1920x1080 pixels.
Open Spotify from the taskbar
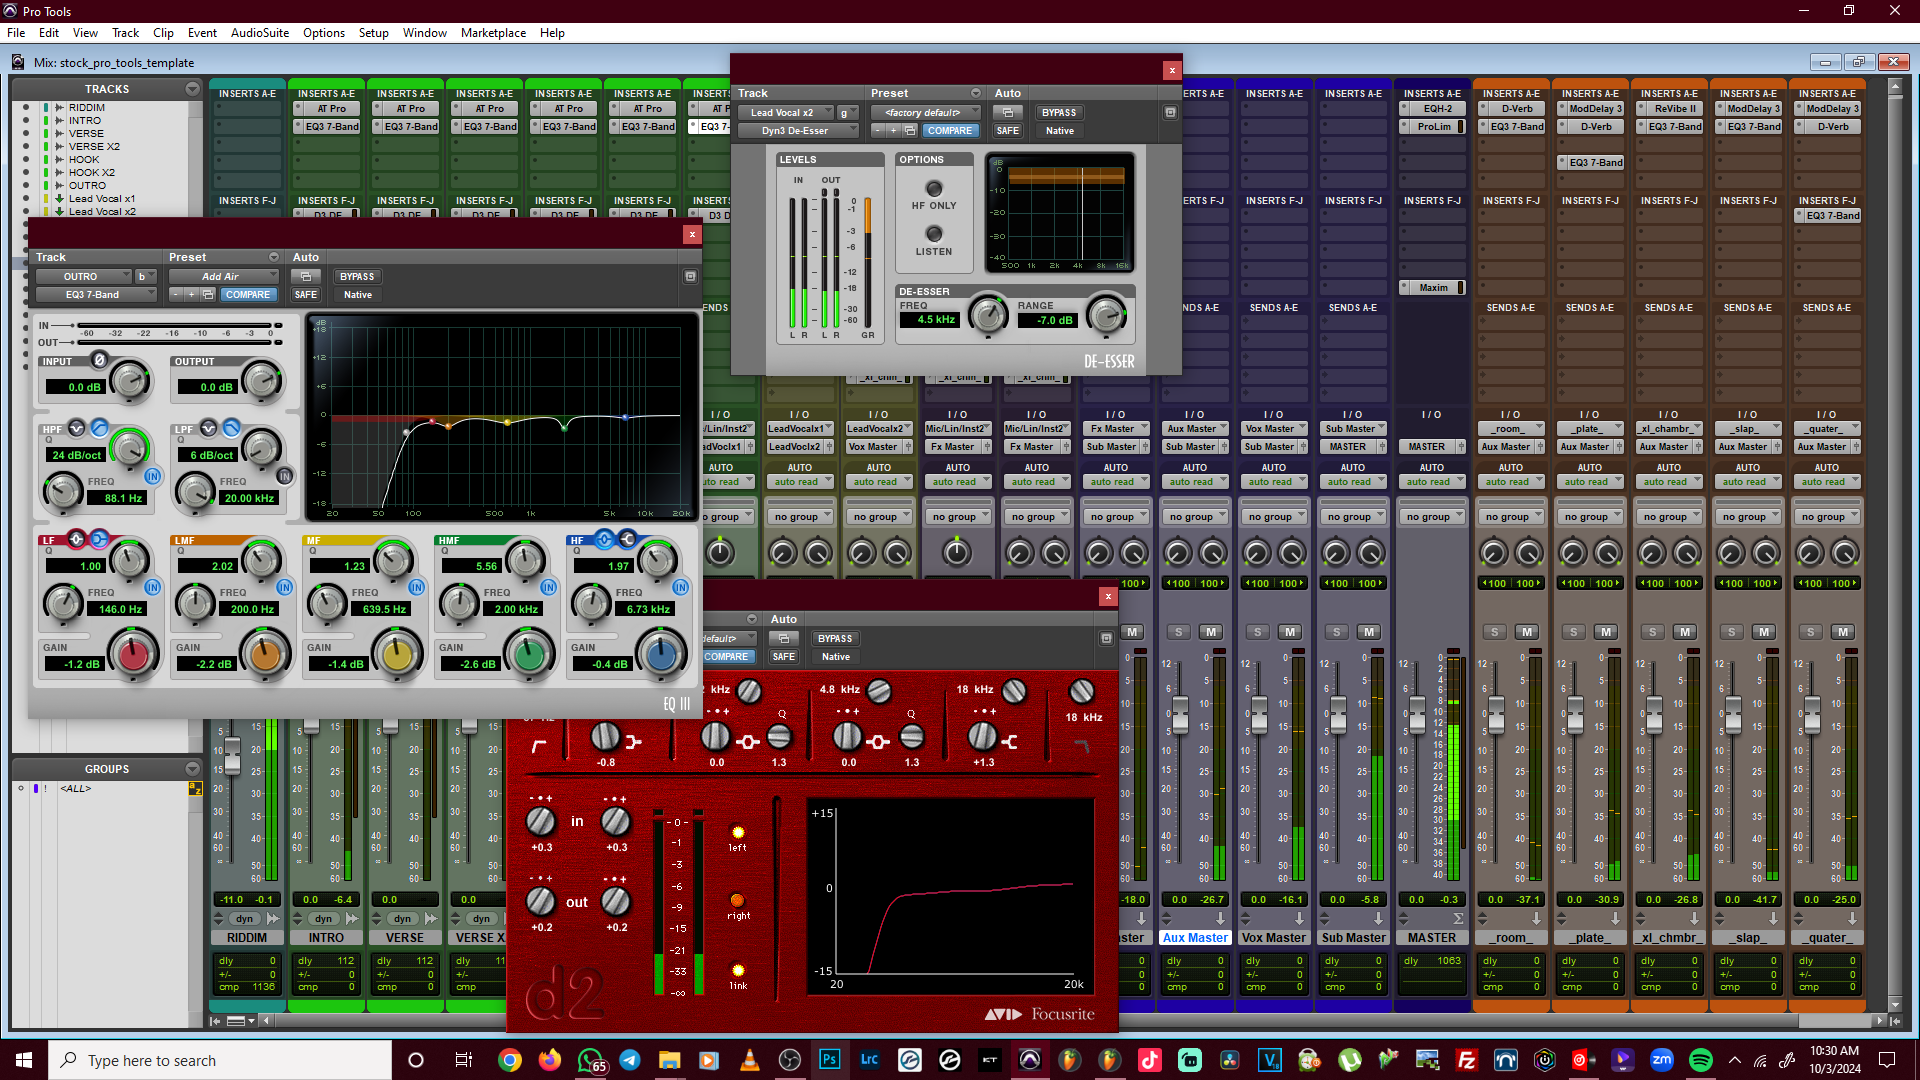[1700, 1060]
